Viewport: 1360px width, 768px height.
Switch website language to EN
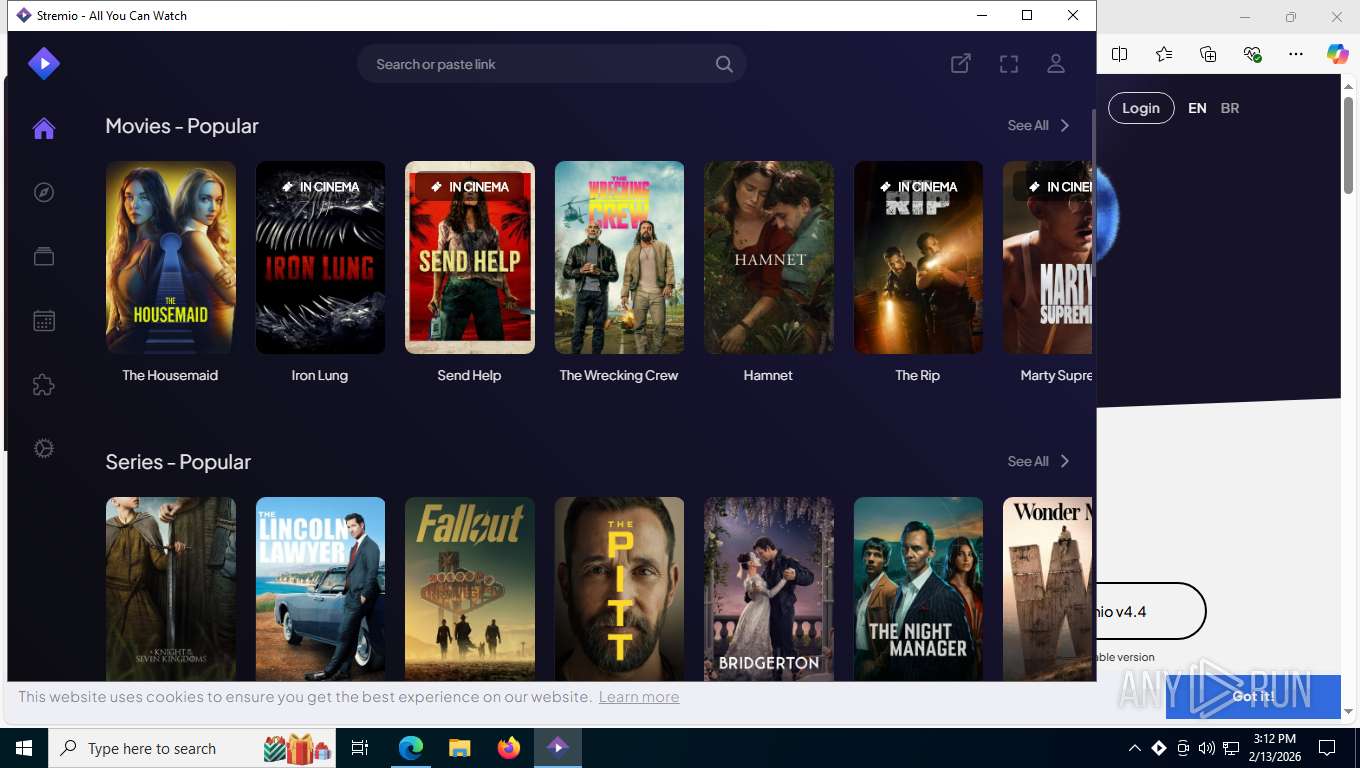1197,108
